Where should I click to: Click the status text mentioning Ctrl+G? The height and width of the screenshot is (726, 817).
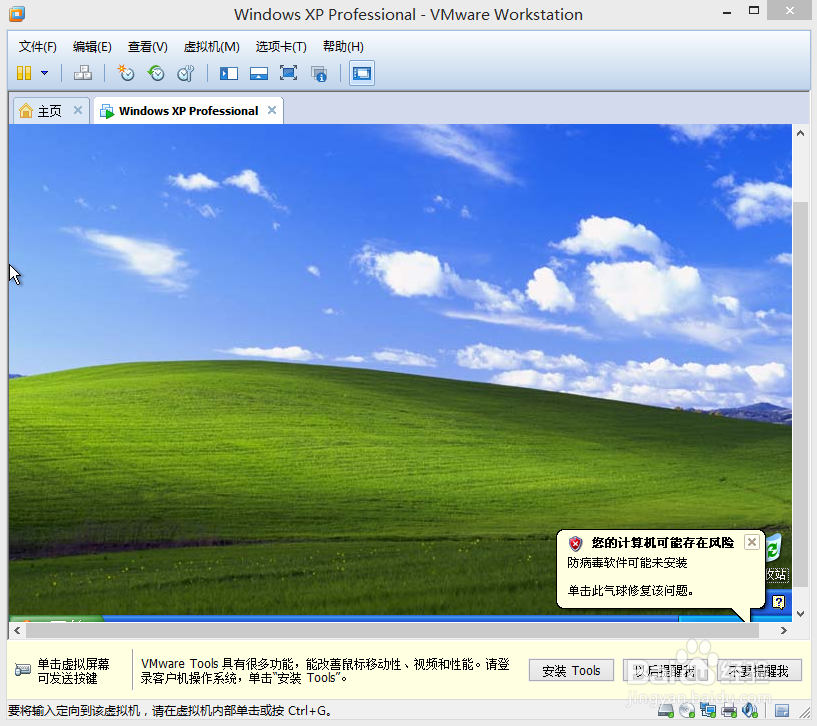tap(170, 711)
